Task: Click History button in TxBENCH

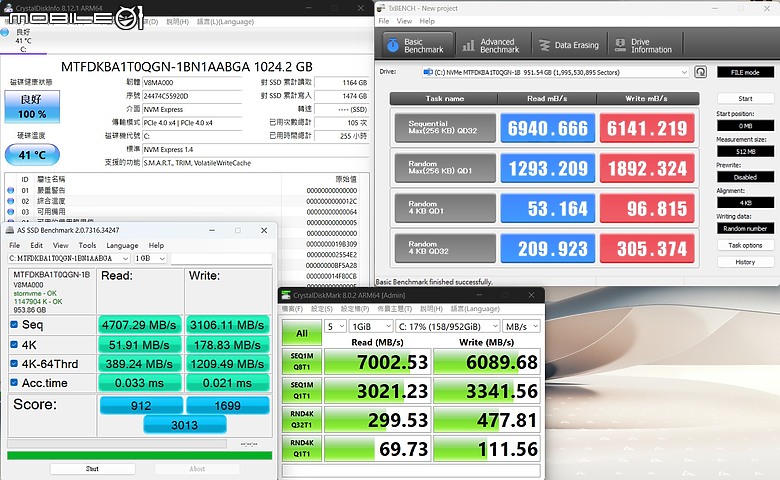Action: click(745, 262)
